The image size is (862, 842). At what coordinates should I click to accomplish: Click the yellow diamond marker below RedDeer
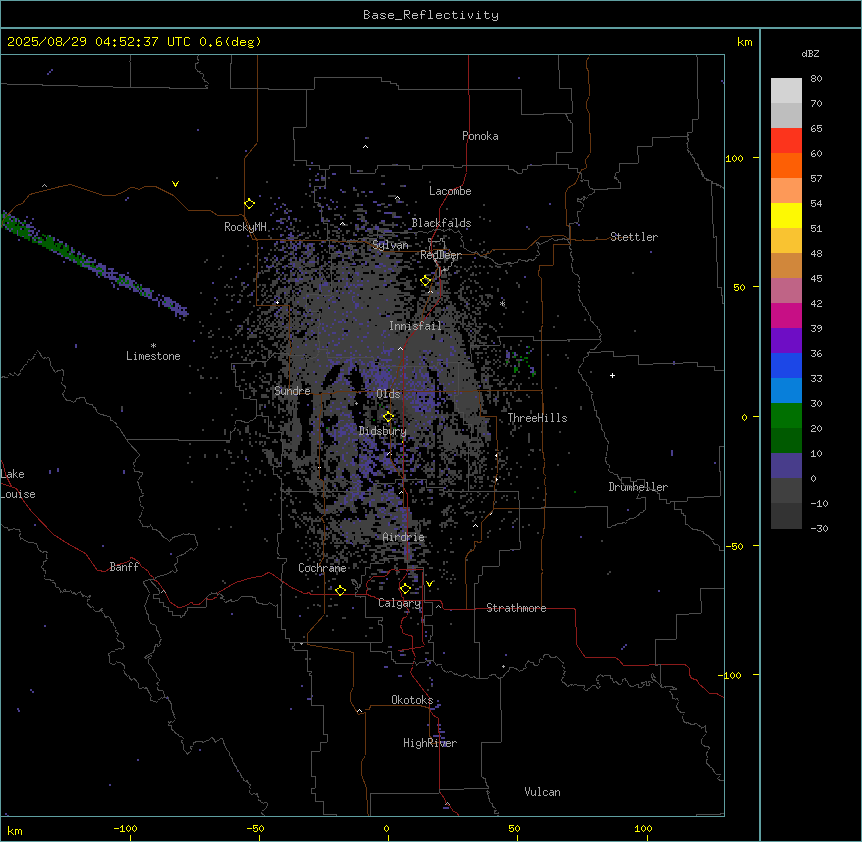(426, 281)
